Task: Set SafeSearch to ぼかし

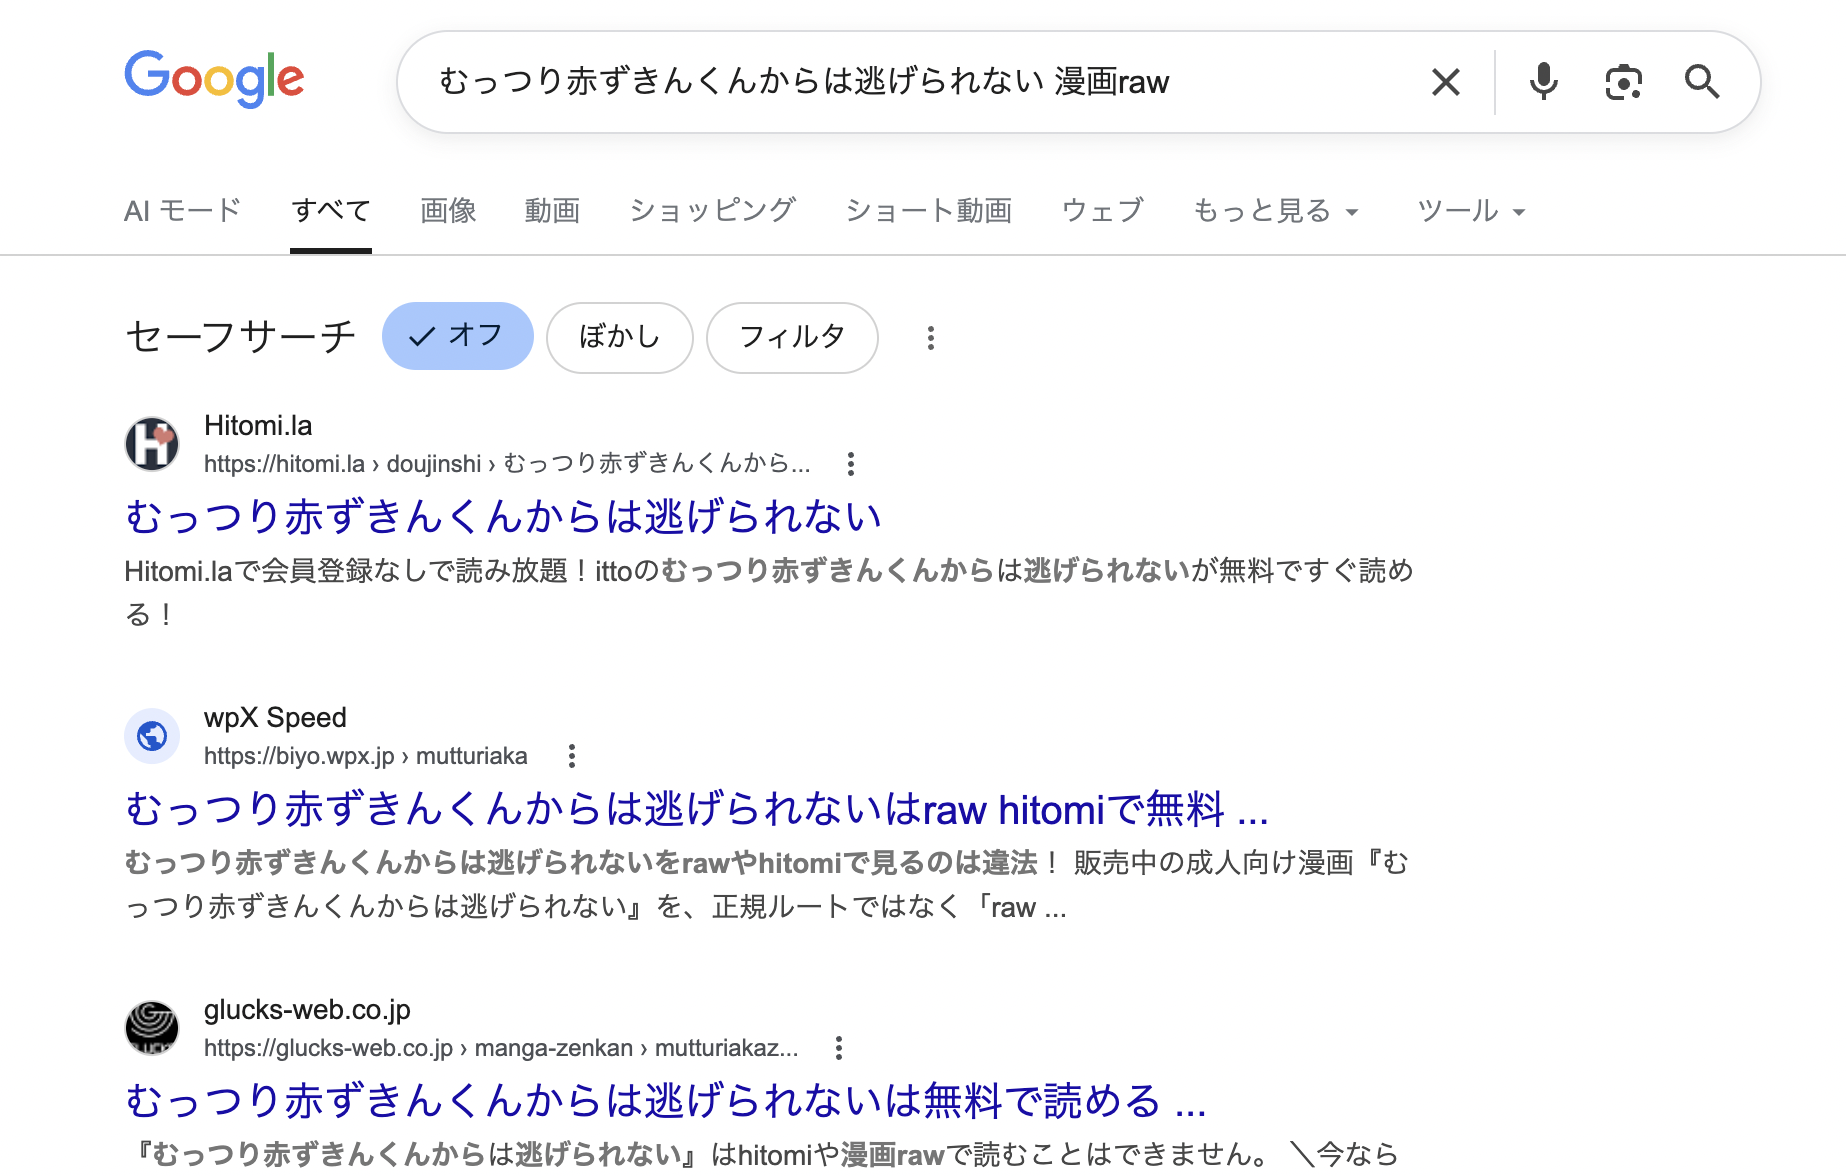Action: tap(620, 337)
